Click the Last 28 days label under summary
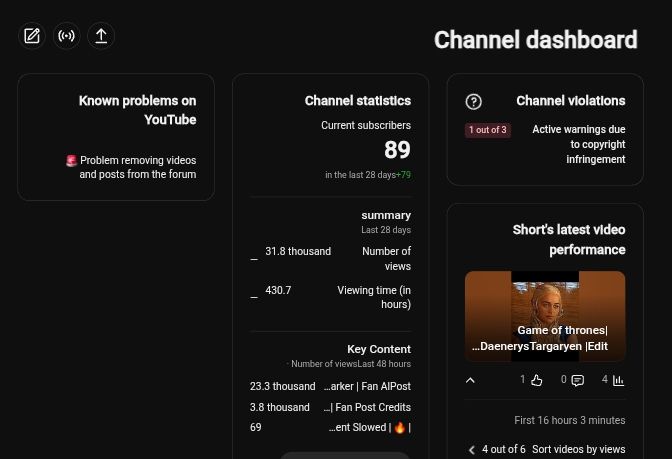 tap(386, 230)
